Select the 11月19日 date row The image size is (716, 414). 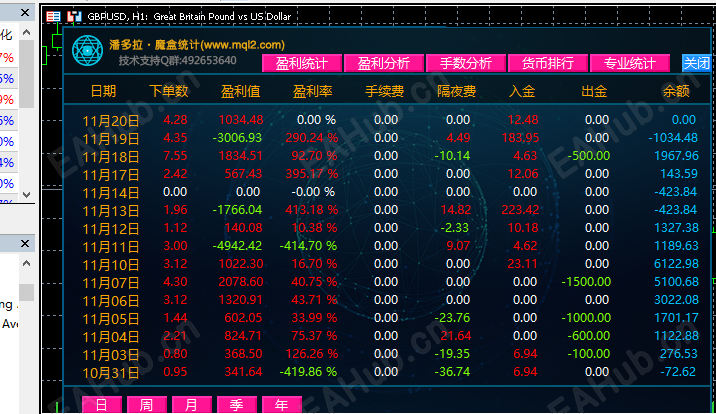pos(111,139)
